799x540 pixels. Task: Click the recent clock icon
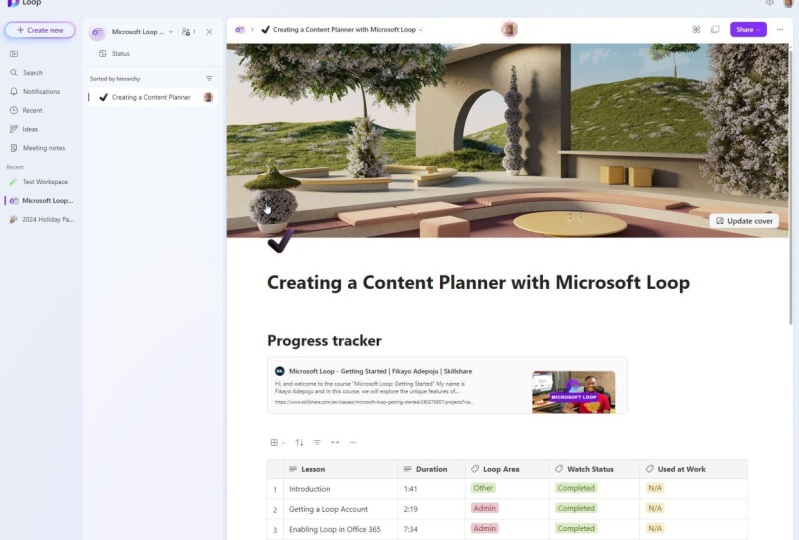(x=14, y=110)
